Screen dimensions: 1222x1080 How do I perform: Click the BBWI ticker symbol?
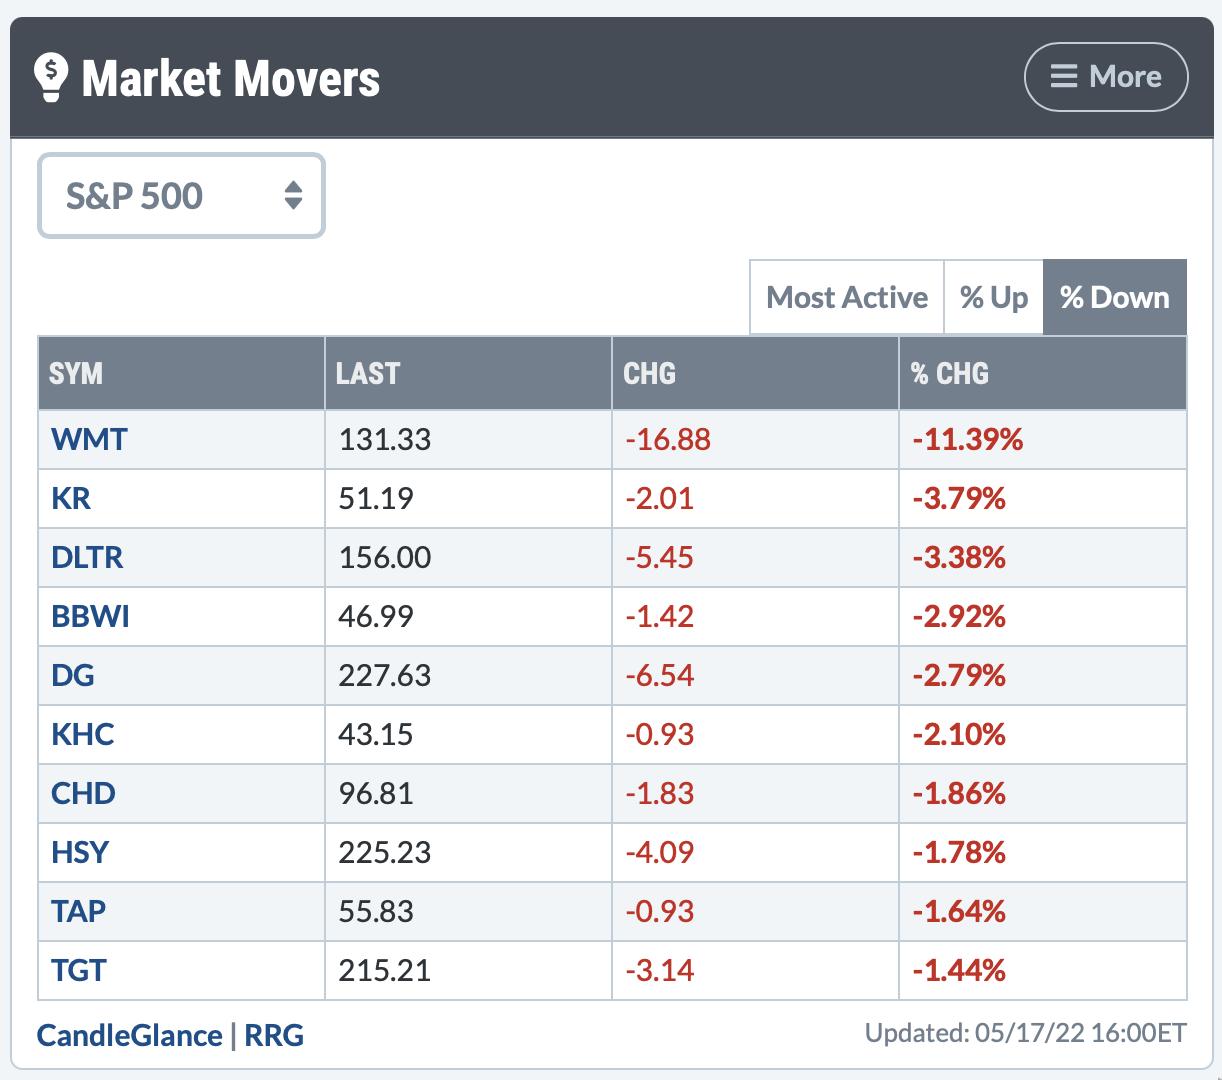coord(90,616)
